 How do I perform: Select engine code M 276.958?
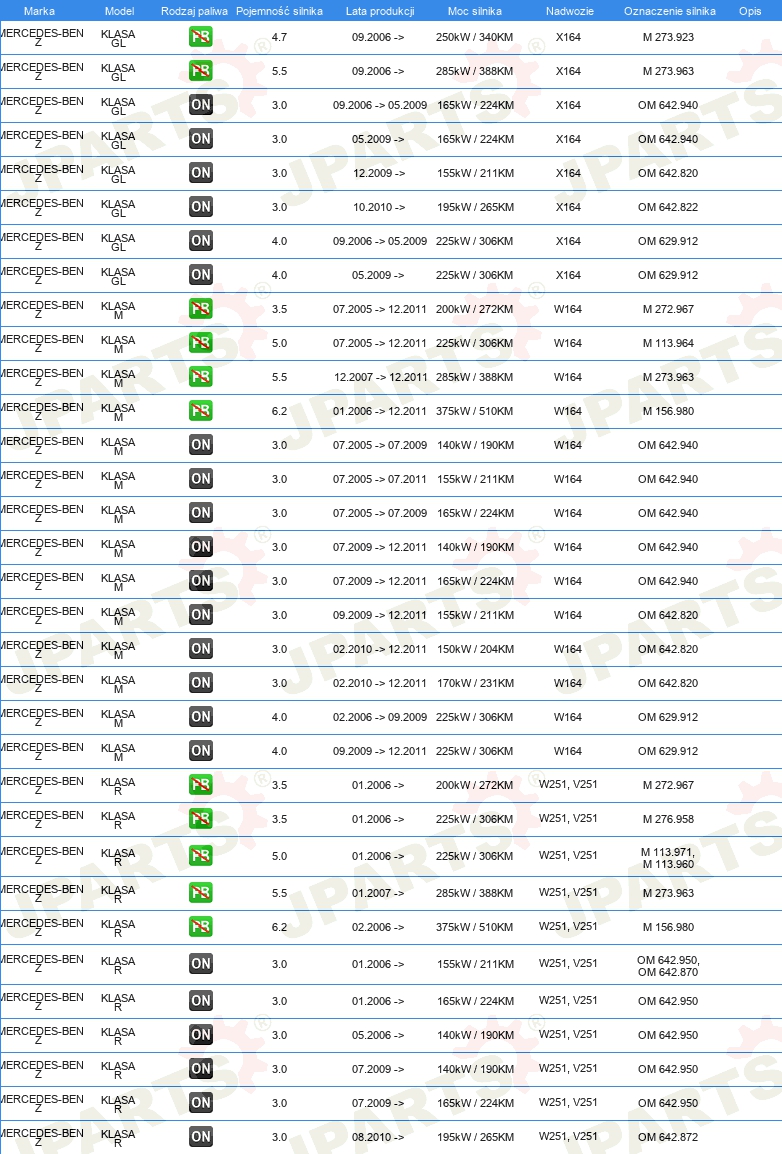click(668, 818)
